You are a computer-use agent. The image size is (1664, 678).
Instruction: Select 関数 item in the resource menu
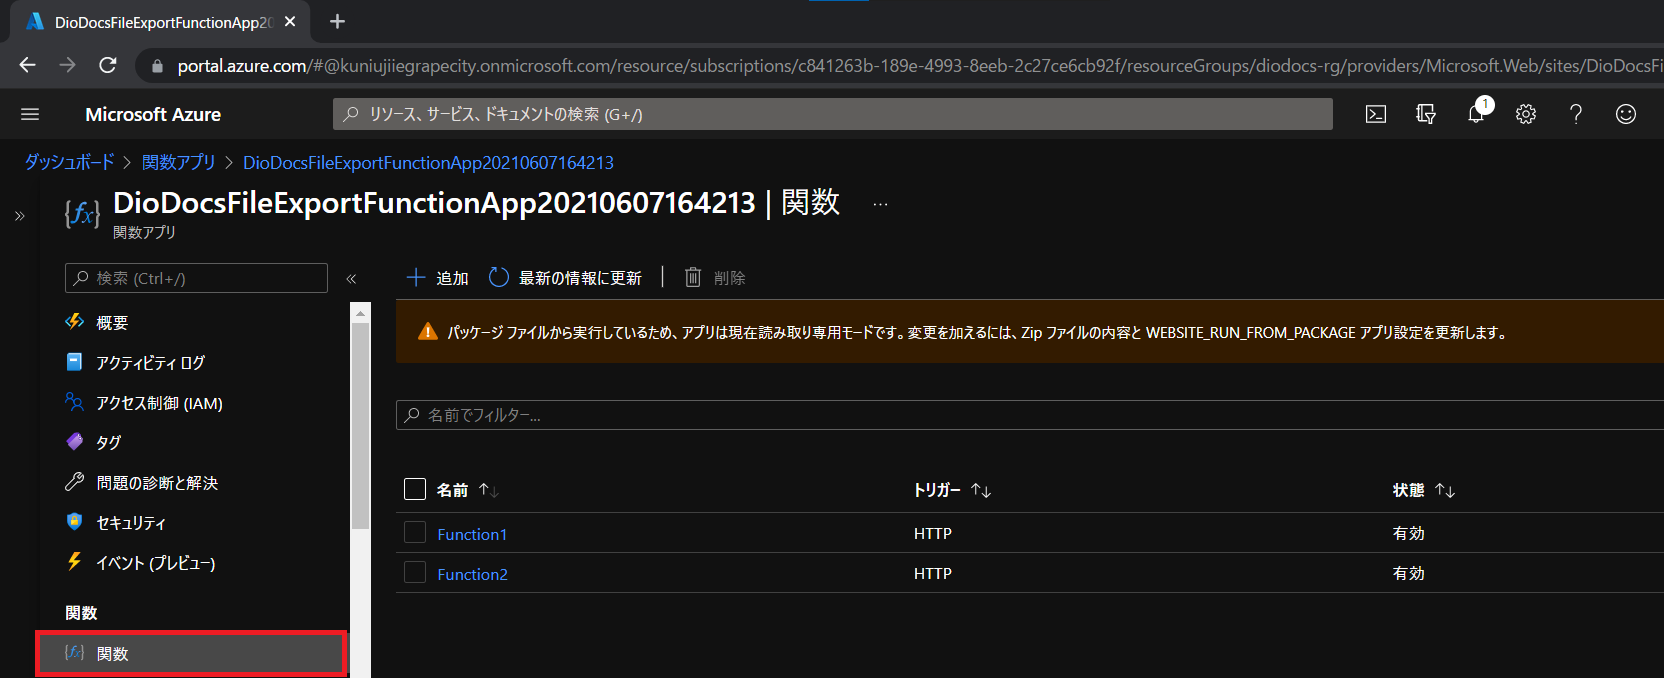[x=192, y=654]
